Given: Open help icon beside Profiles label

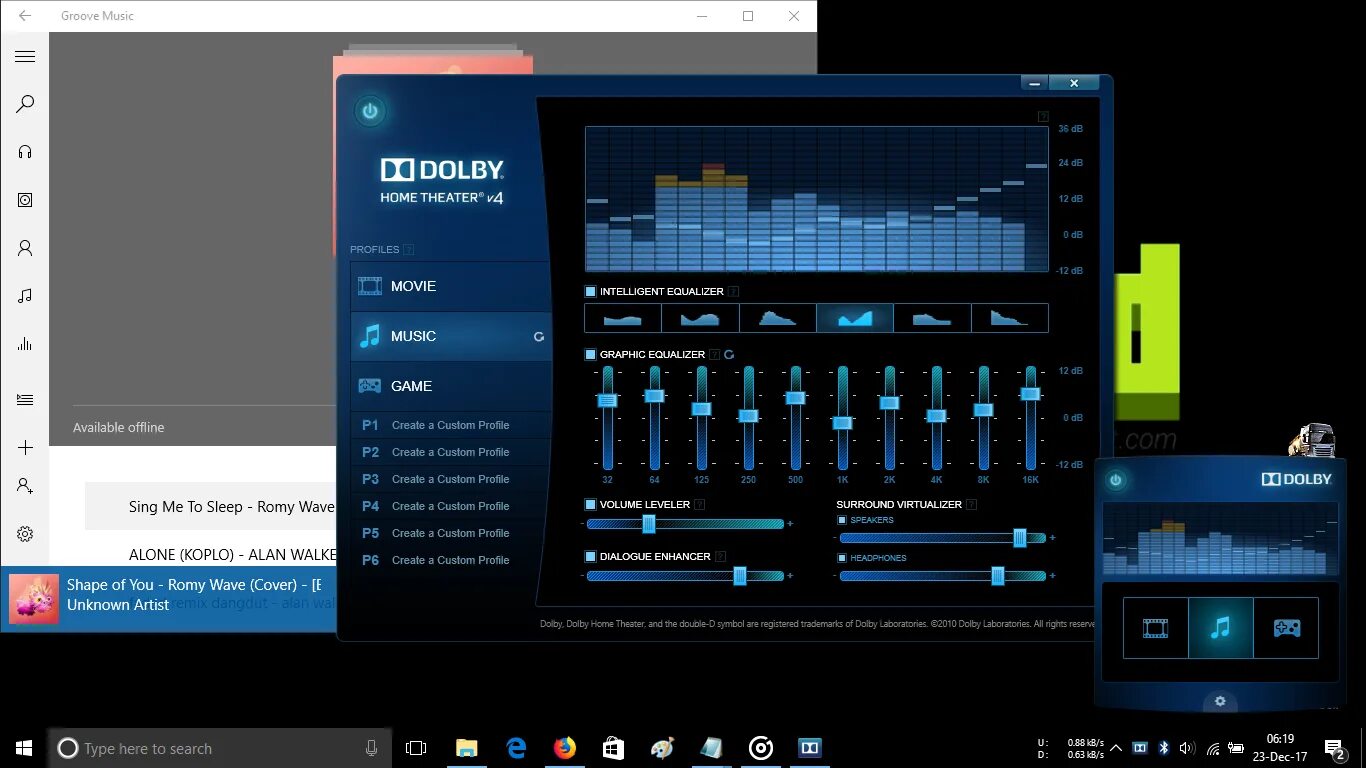Looking at the screenshot, I should tap(408, 250).
